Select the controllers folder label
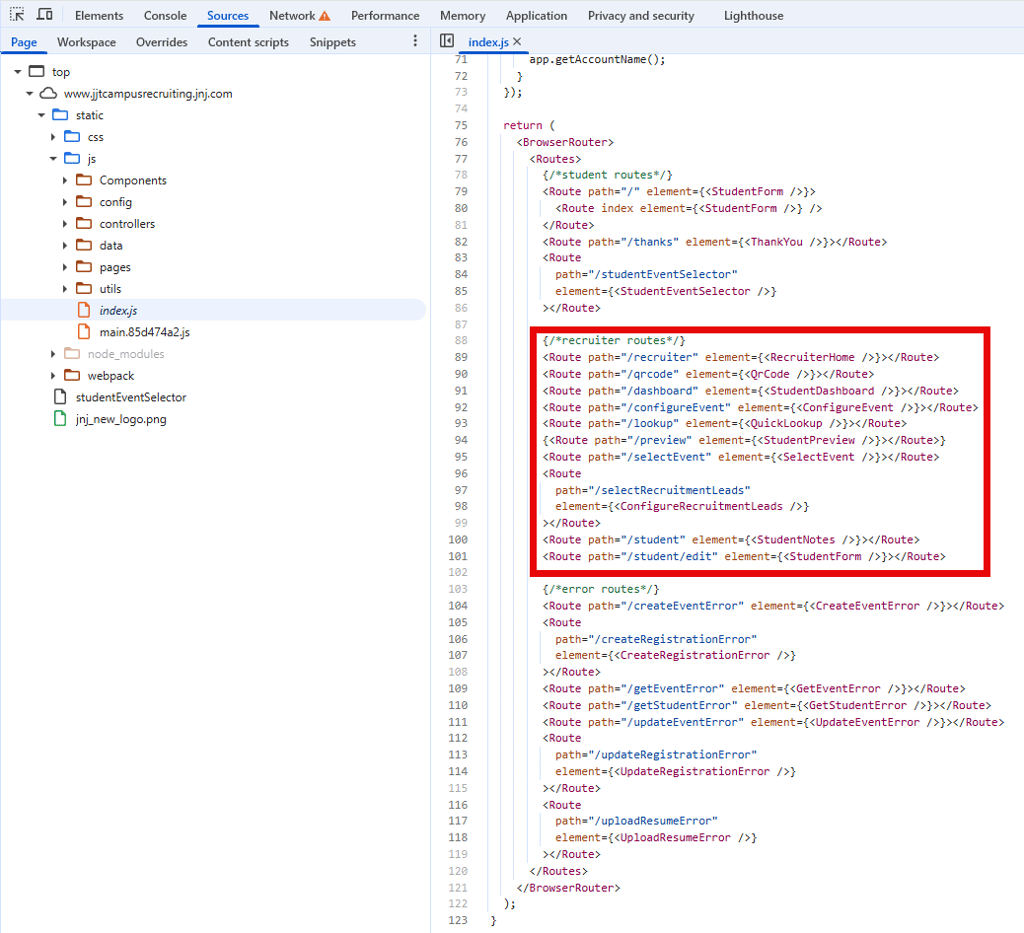Viewport: 1024px width, 933px height. point(127,224)
